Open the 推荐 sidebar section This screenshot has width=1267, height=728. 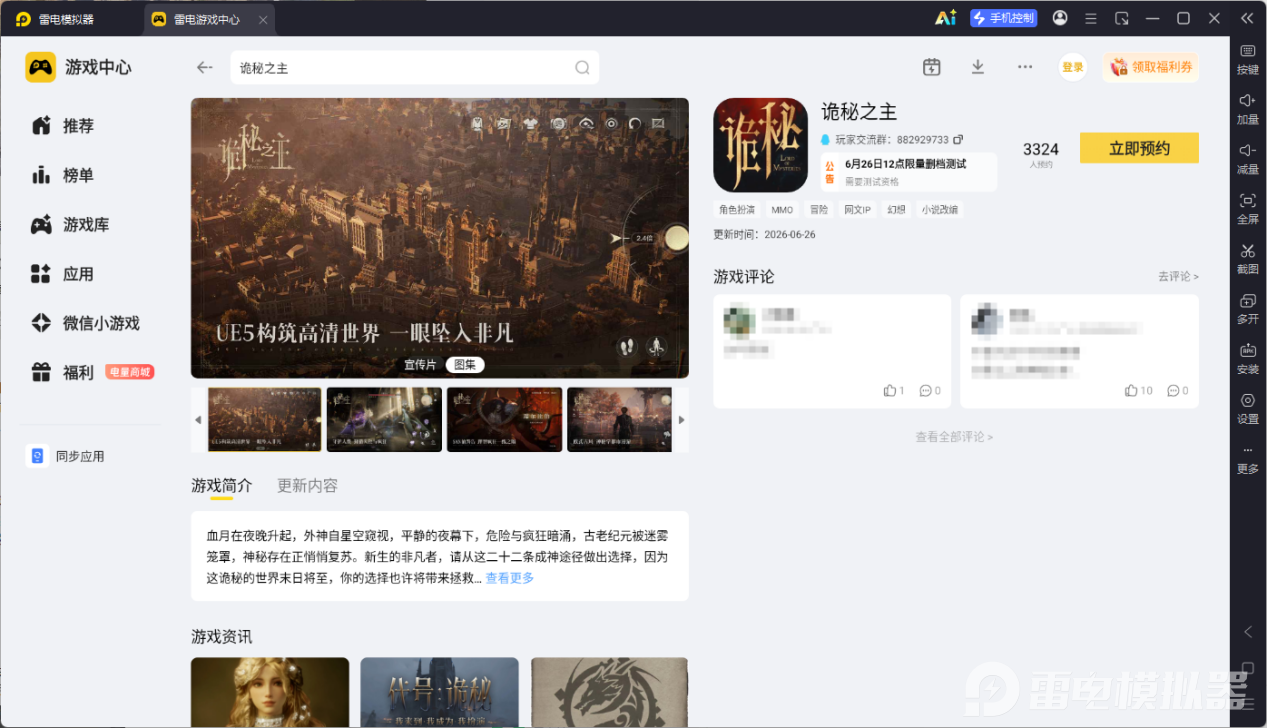pyautogui.click(x=62, y=126)
